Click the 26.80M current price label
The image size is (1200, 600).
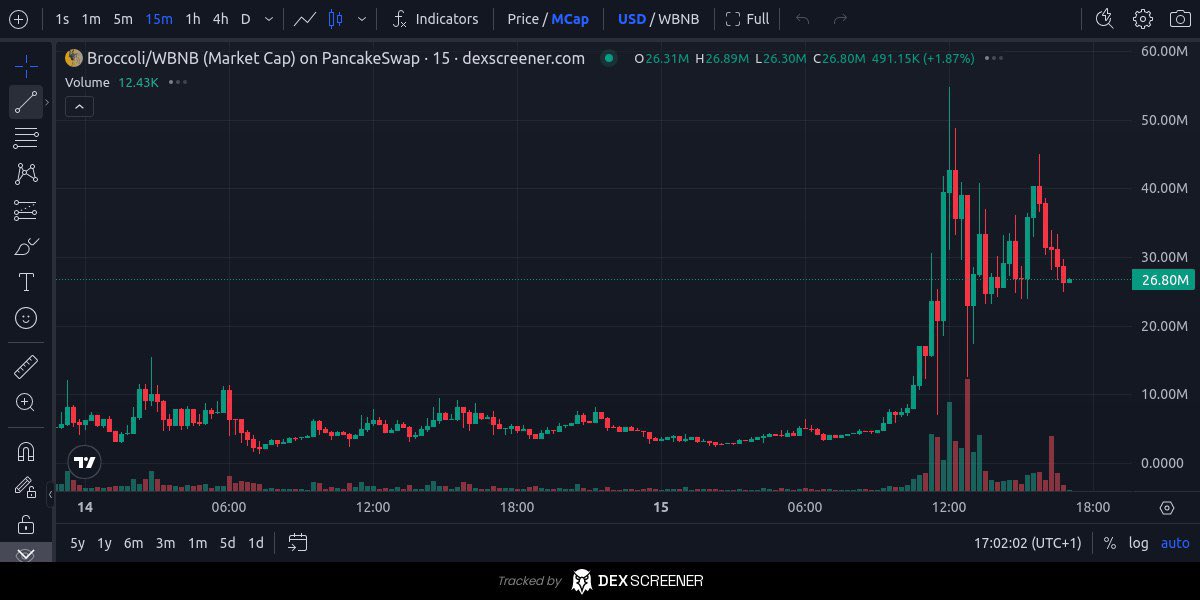point(1164,280)
